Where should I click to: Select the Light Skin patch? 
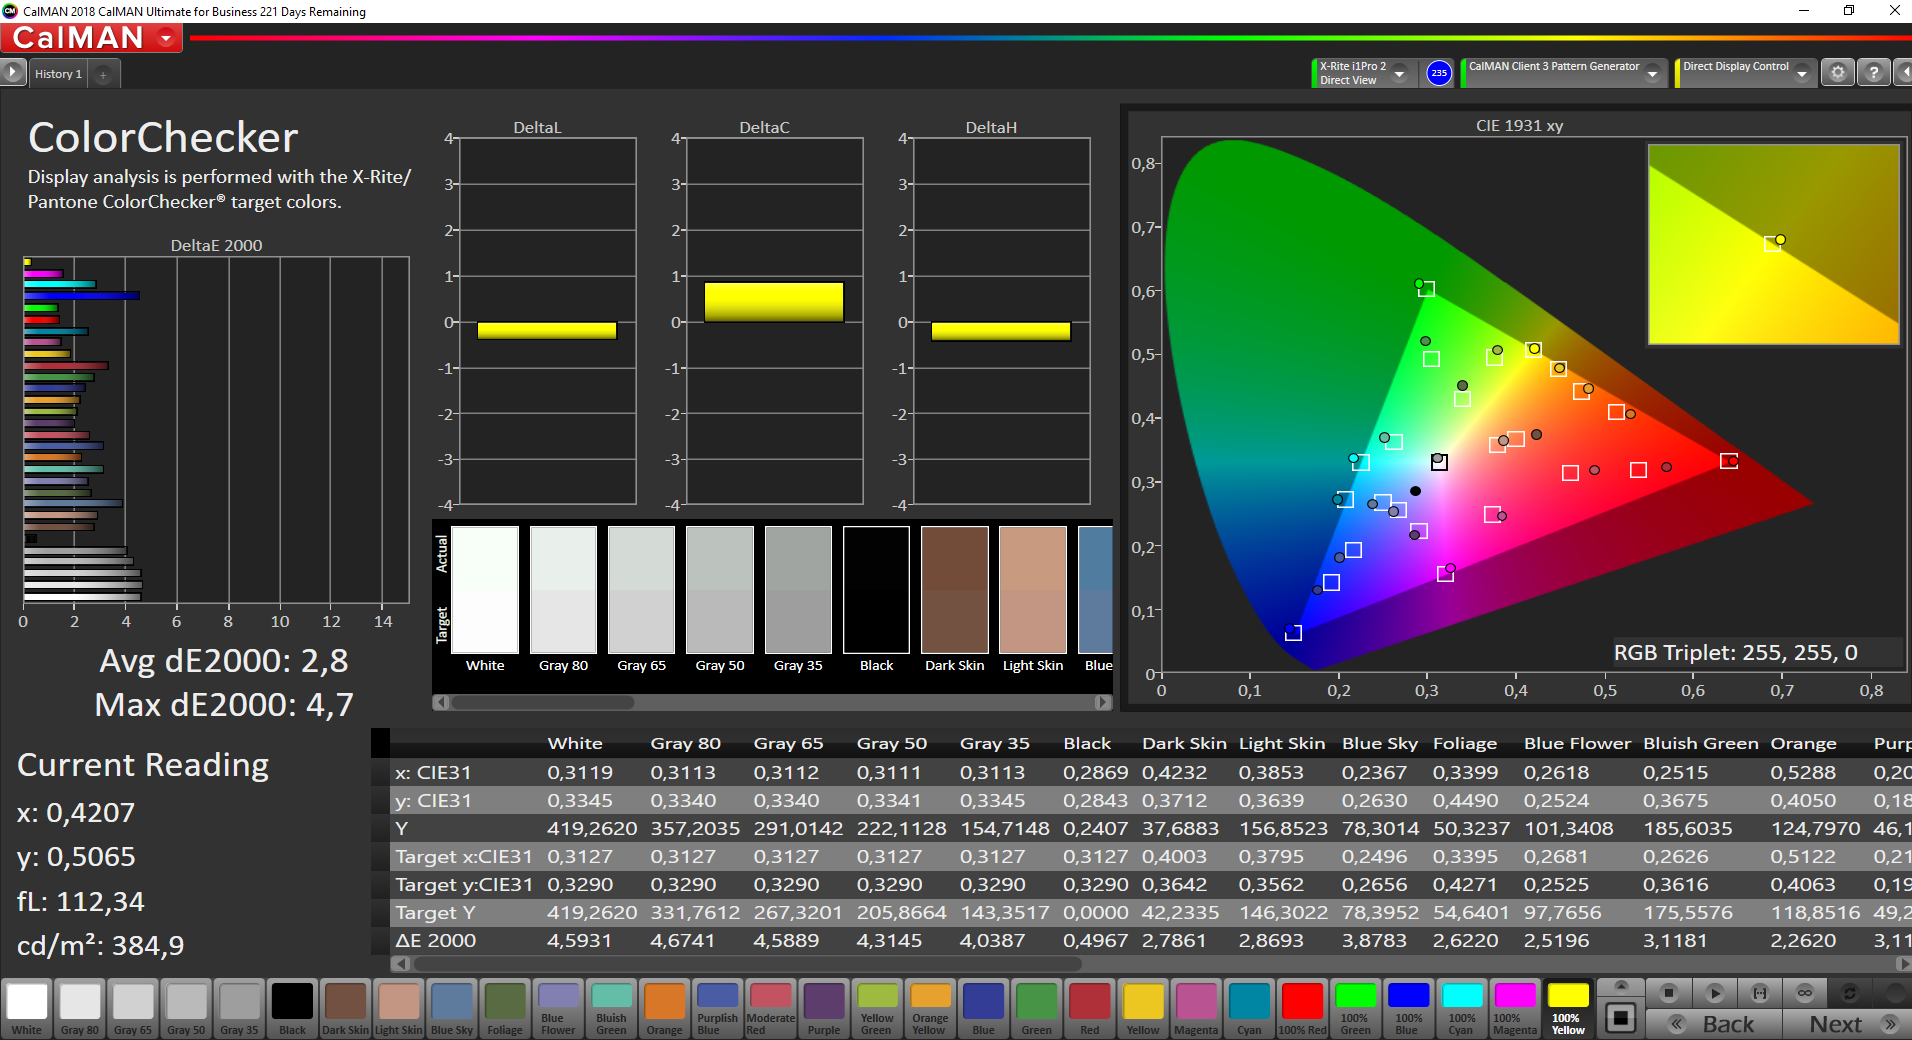399,1008
